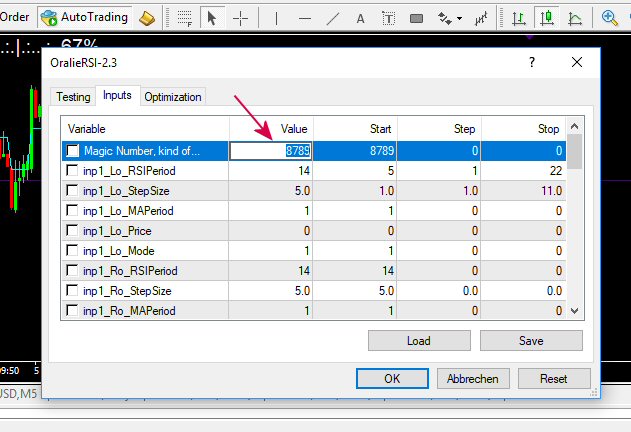The height and width of the screenshot is (432, 631).
Task: Click the Load button
Action: pos(419,341)
